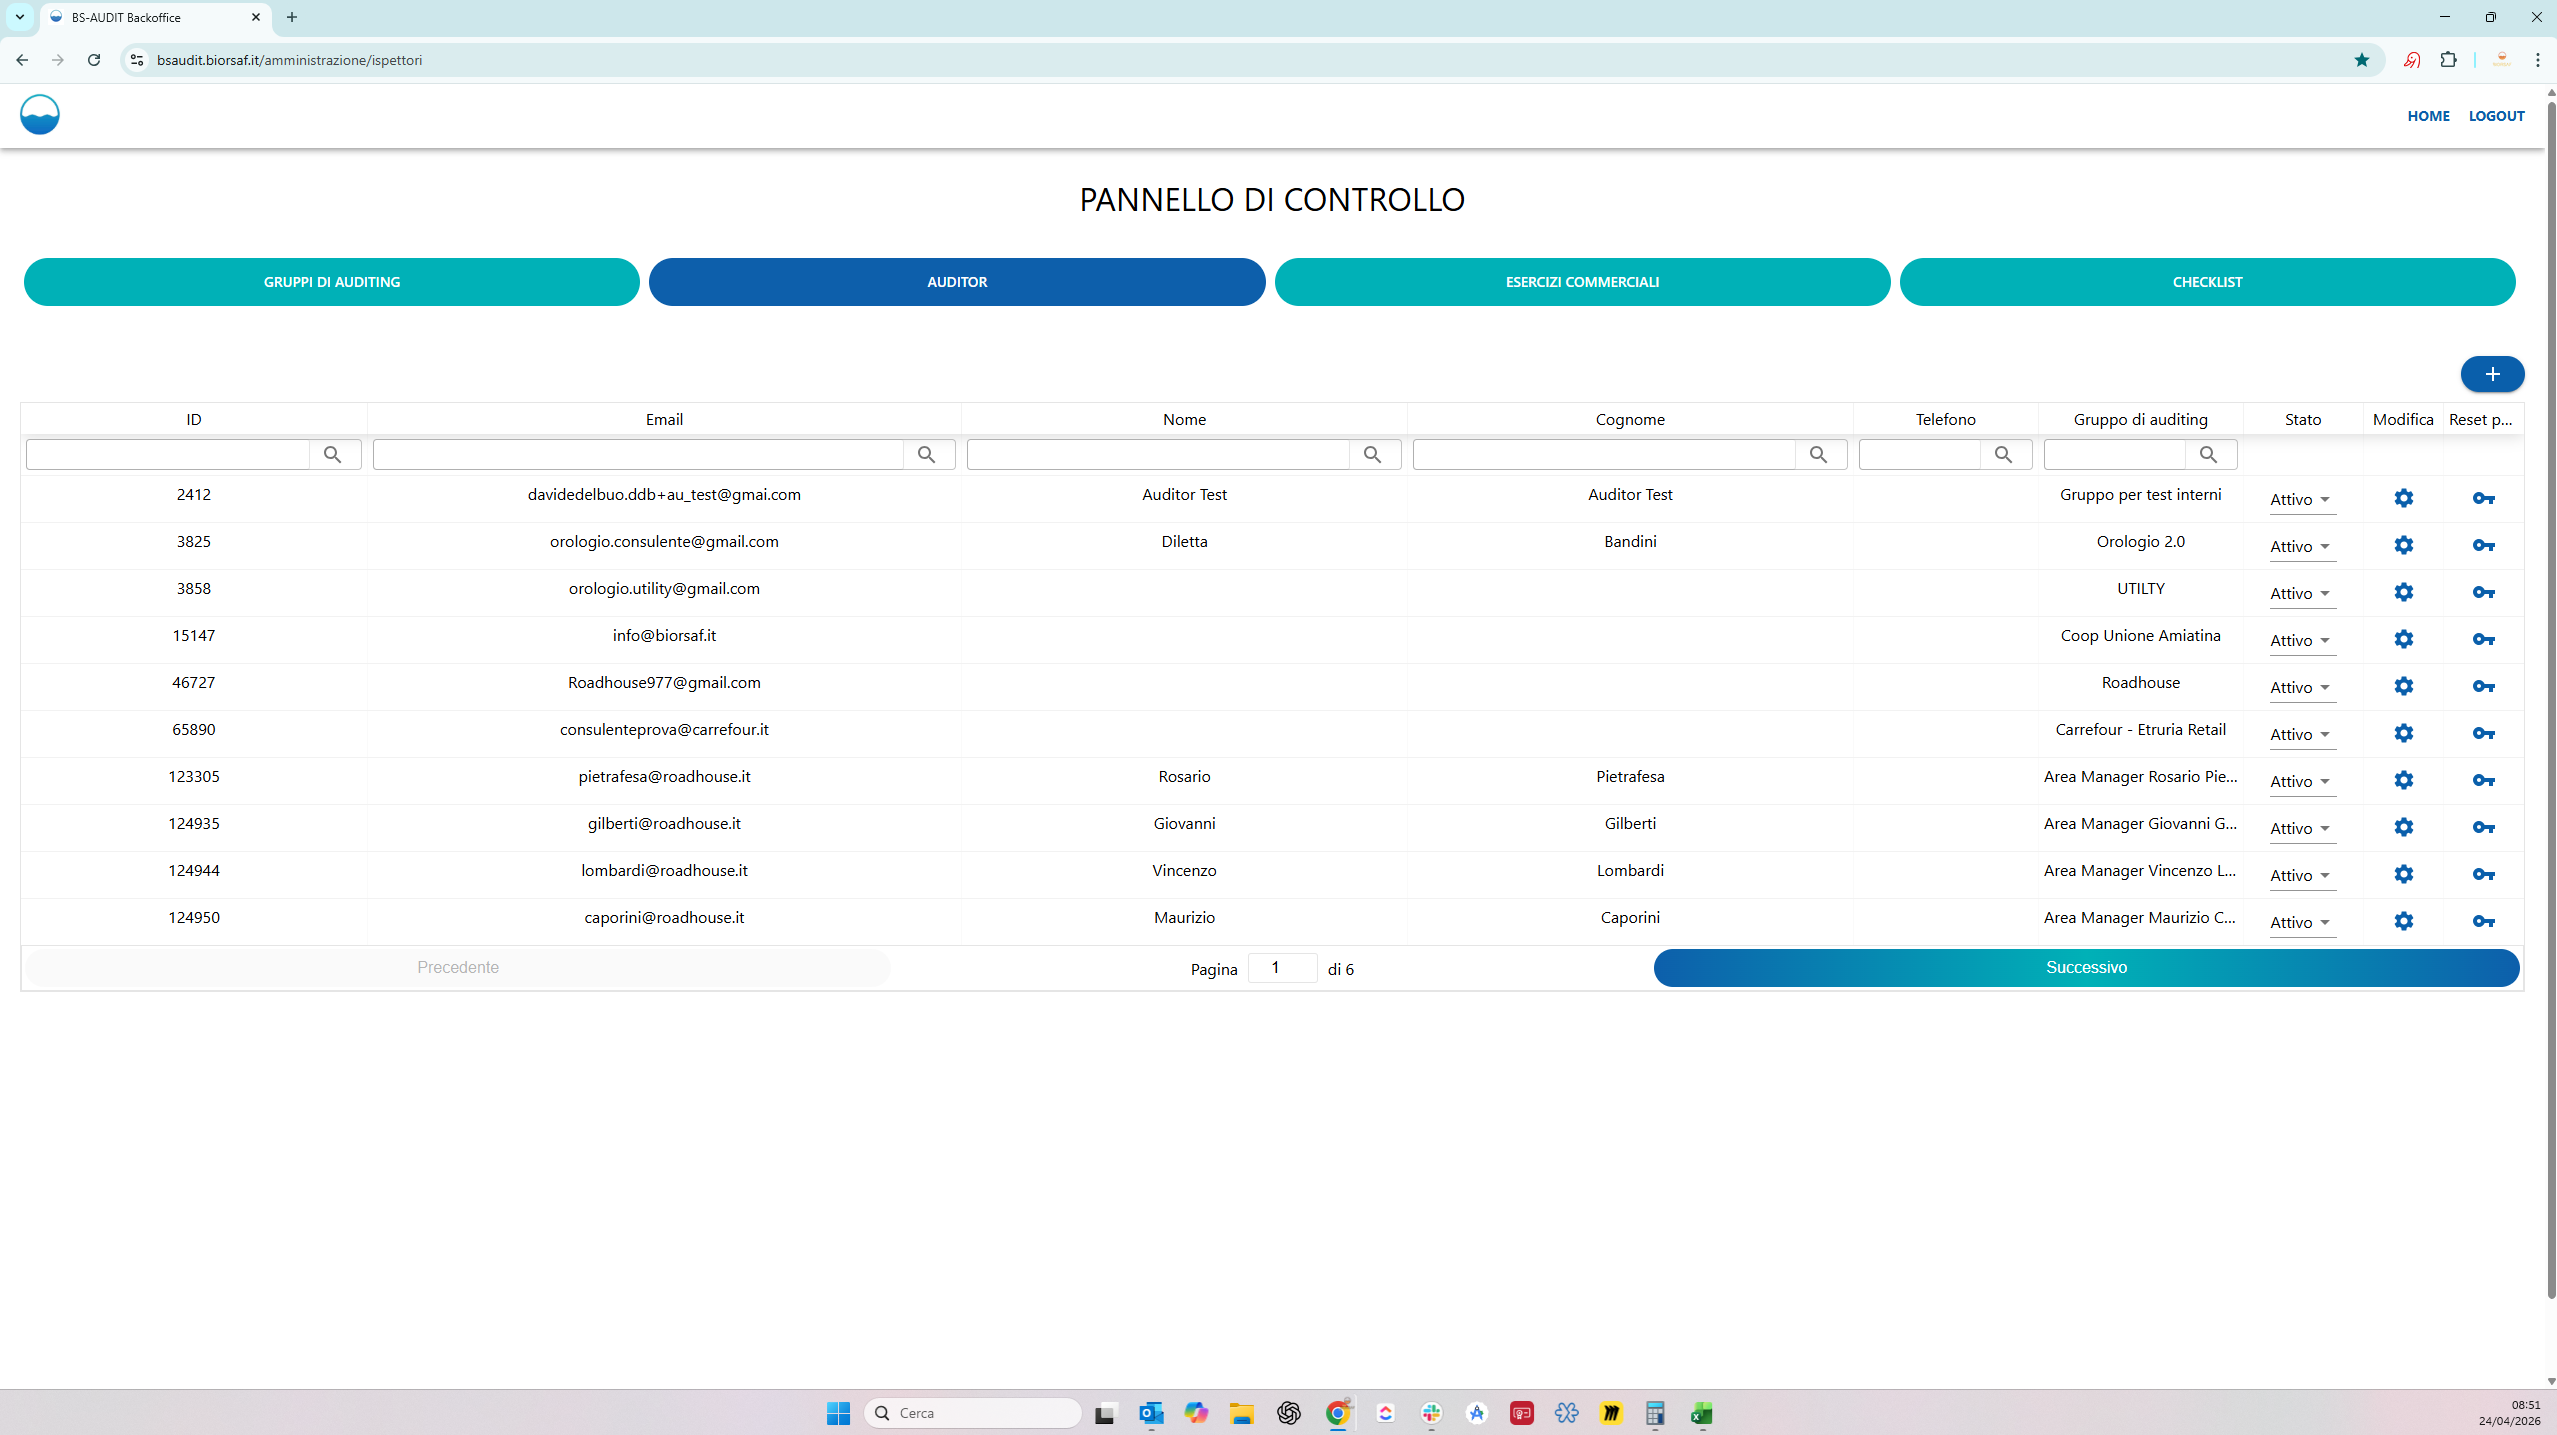Open Chrome from the Windows taskbar
Image resolution: width=2557 pixels, height=1435 pixels.
(1338, 1413)
